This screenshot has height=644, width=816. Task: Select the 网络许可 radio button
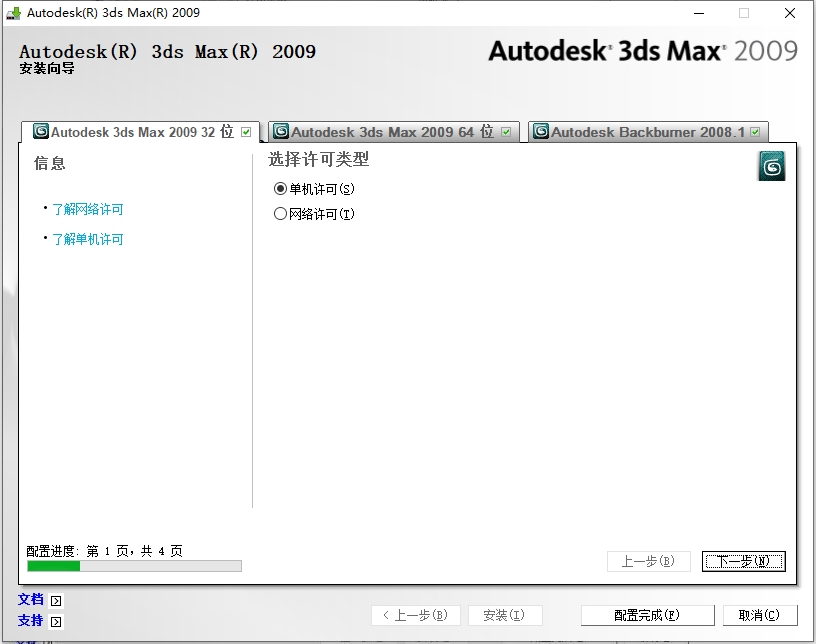pos(280,214)
